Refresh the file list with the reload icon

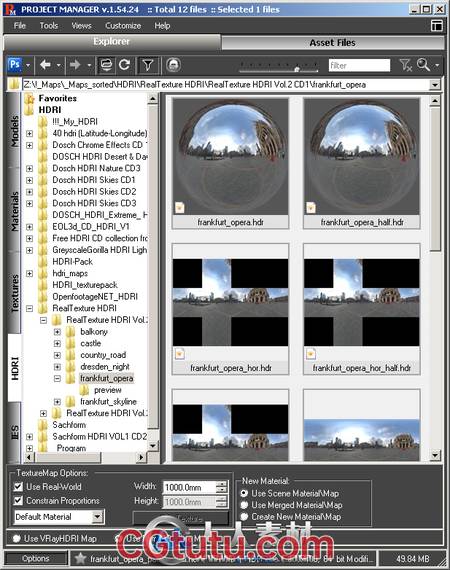[x=125, y=65]
